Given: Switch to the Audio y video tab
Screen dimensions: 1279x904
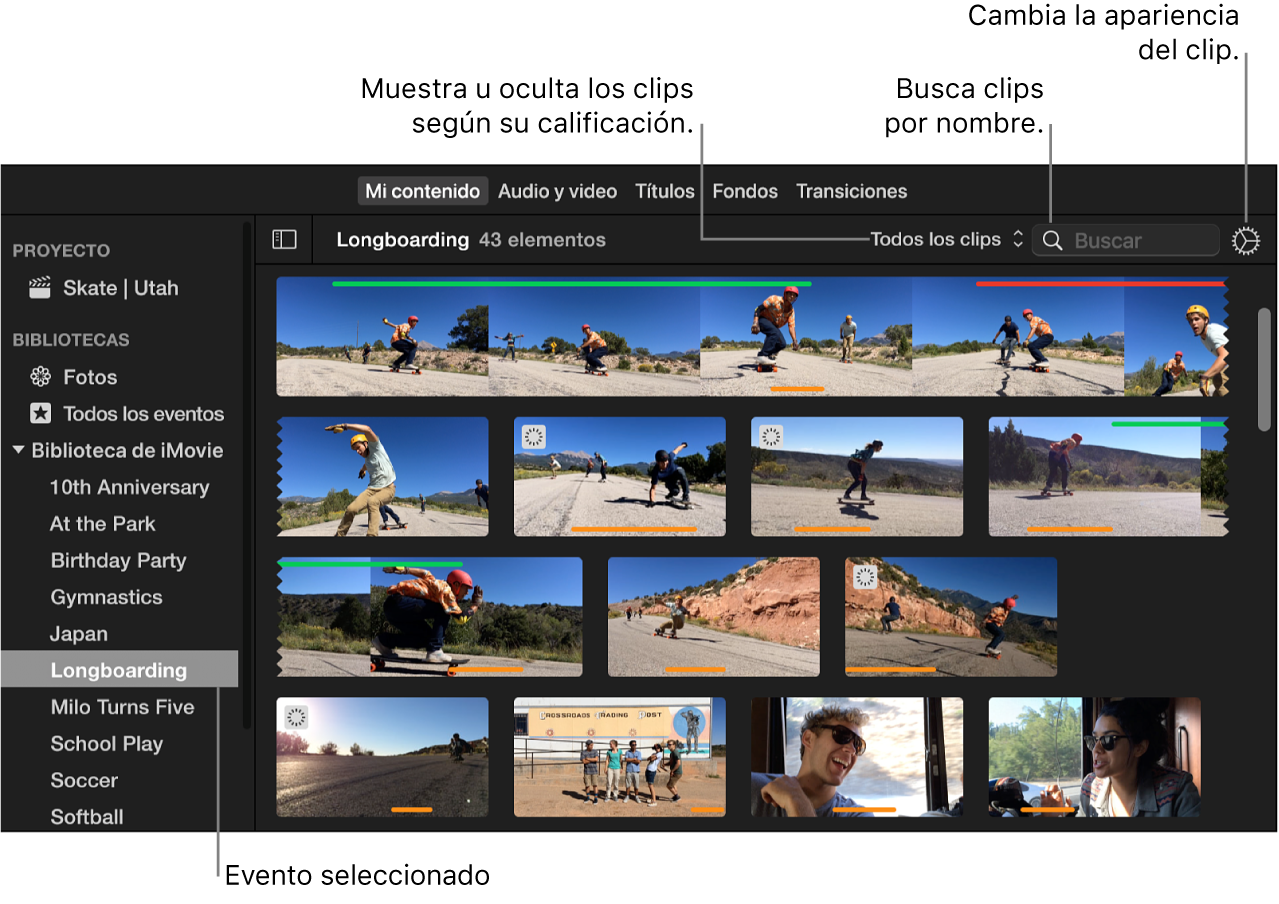Looking at the screenshot, I should (x=557, y=191).
